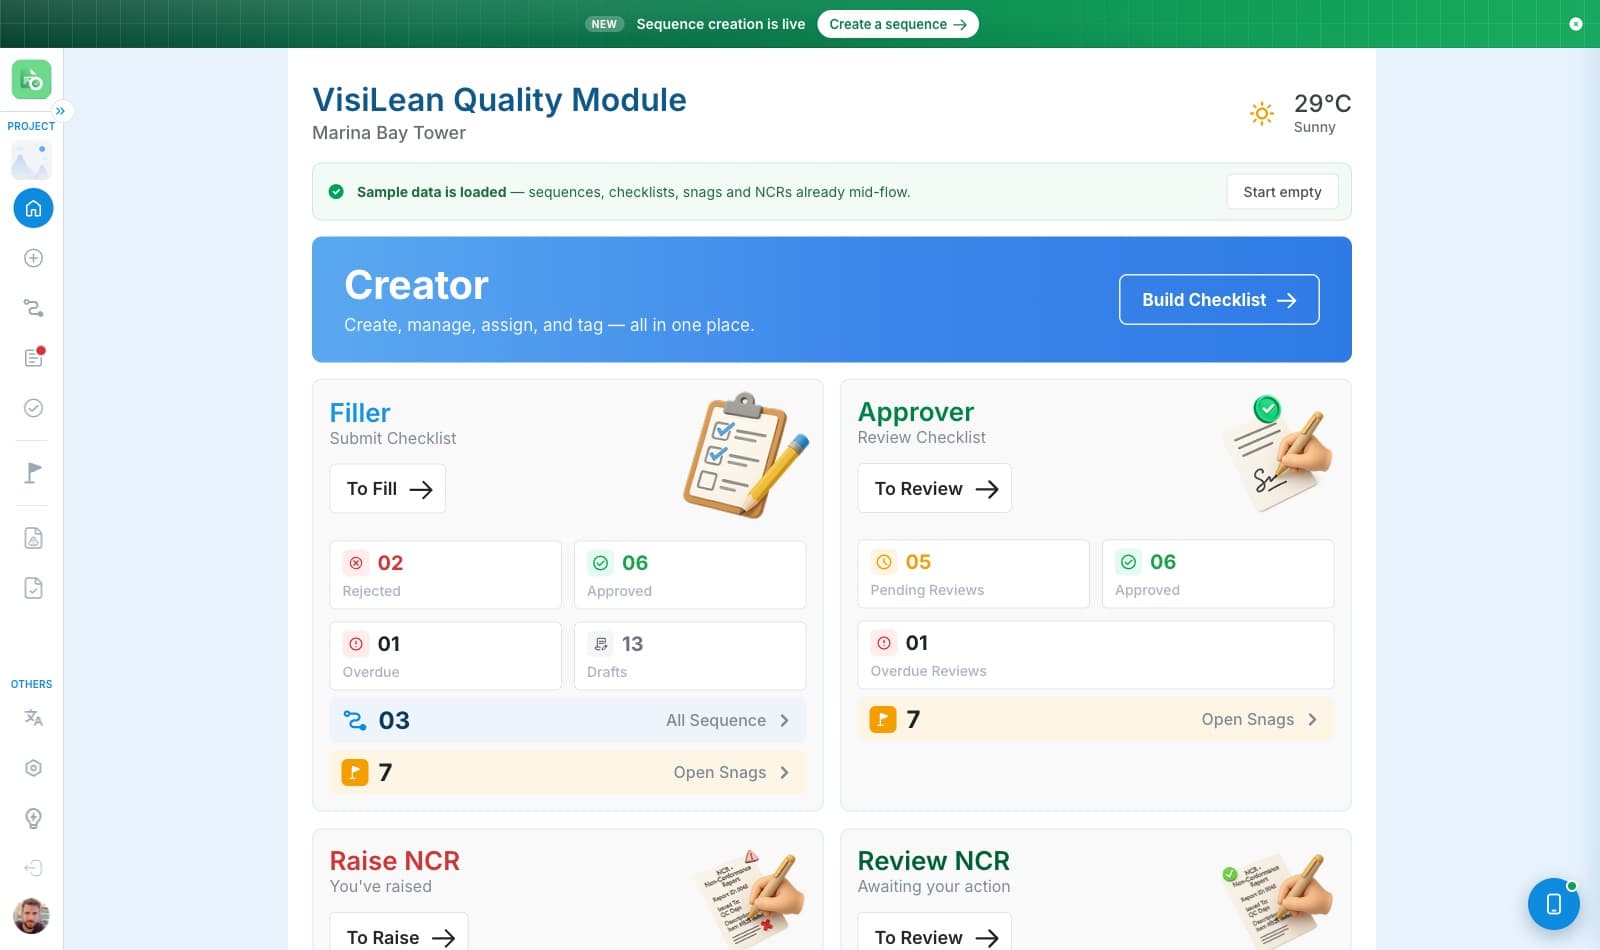
Task: Click the Filler To Fill button
Action: (x=388, y=489)
